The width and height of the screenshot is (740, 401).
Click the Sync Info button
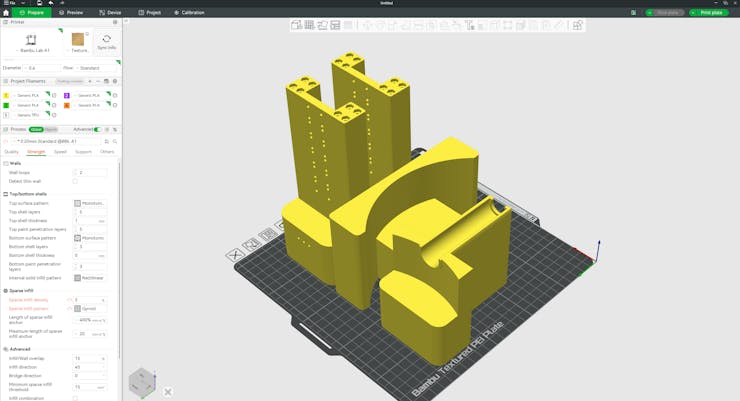[107, 42]
